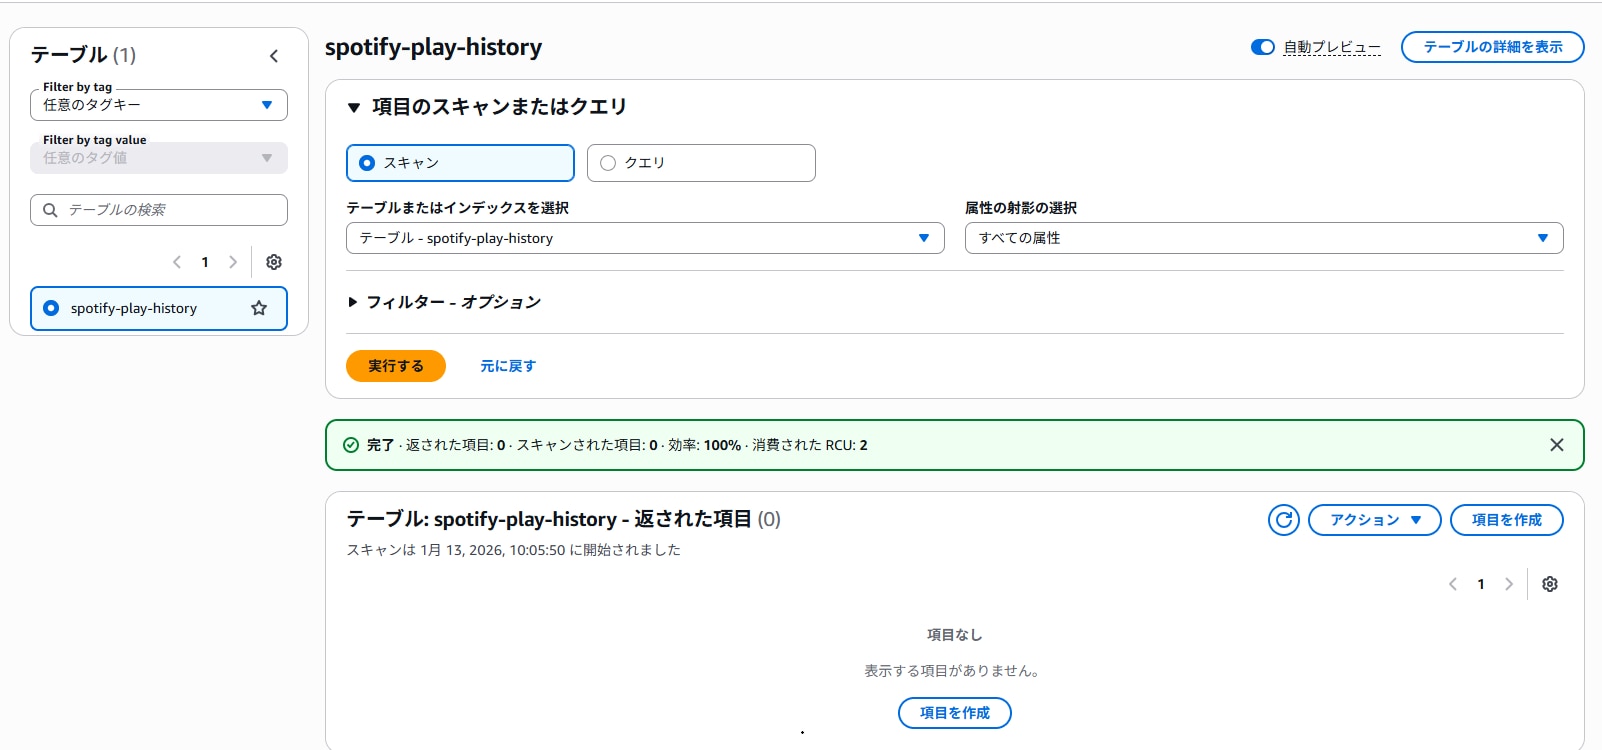This screenshot has height=750, width=1602.
Task: Click the refresh icon for returned items
Action: click(1284, 520)
